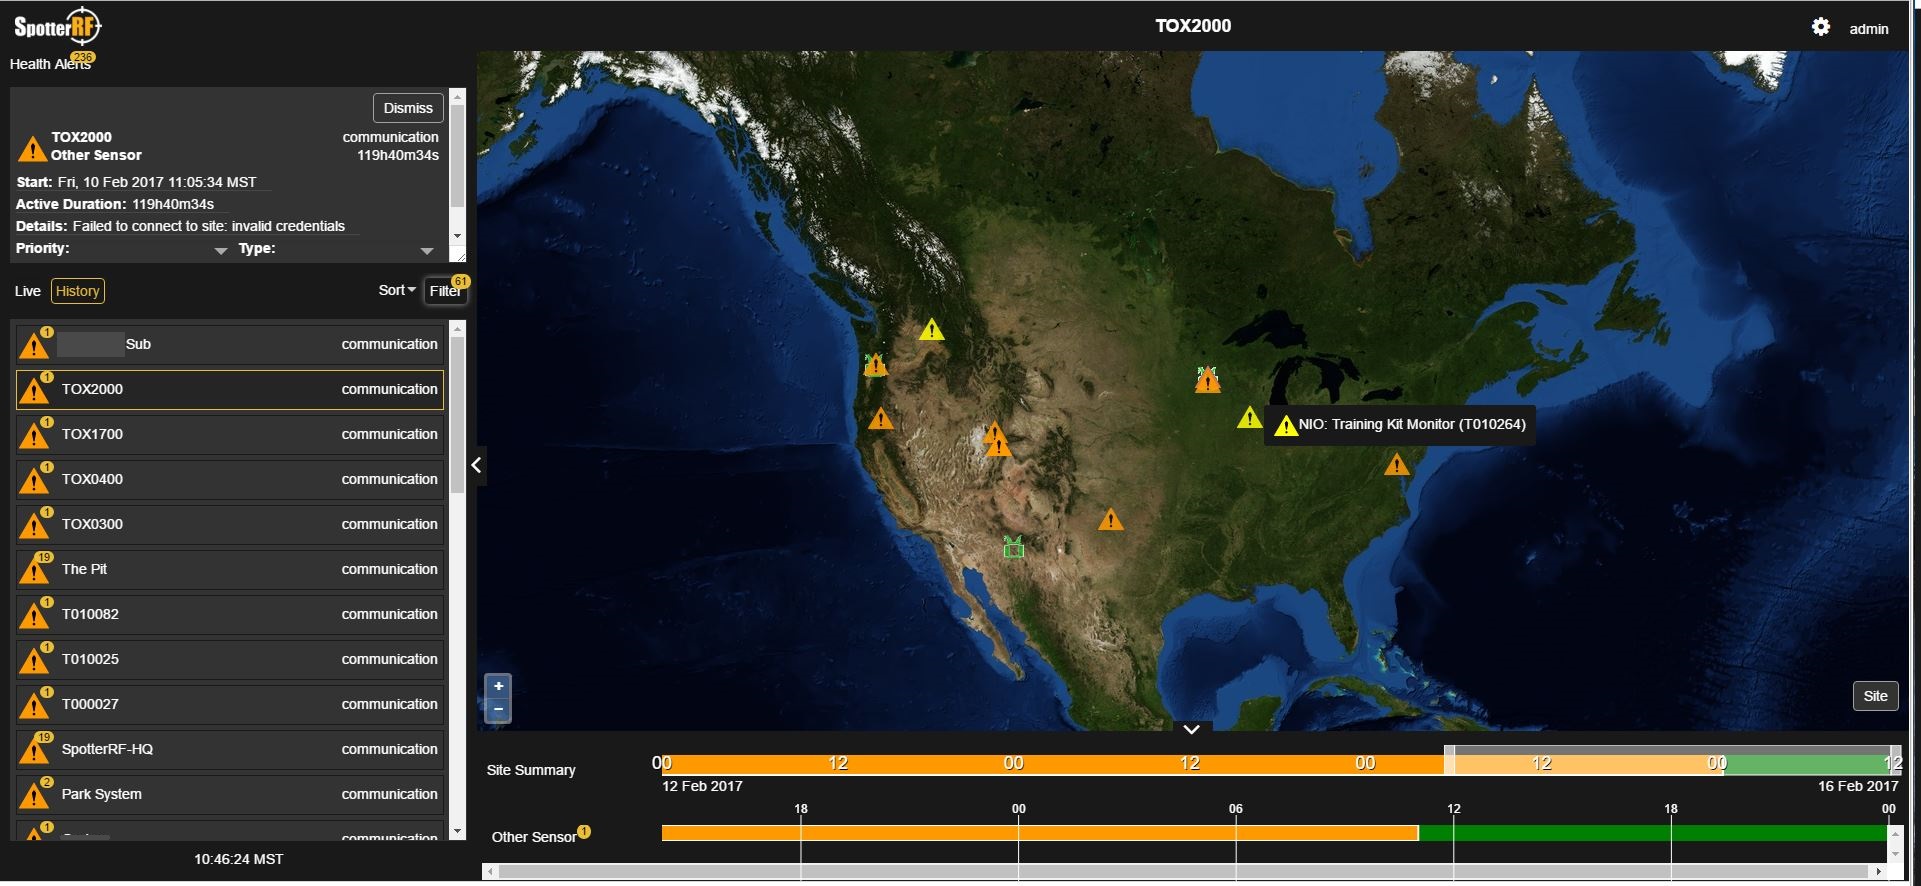This screenshot has height=886, width=1921.
Task: Click the right handle of the Site Summary range
Action: 1895,760
